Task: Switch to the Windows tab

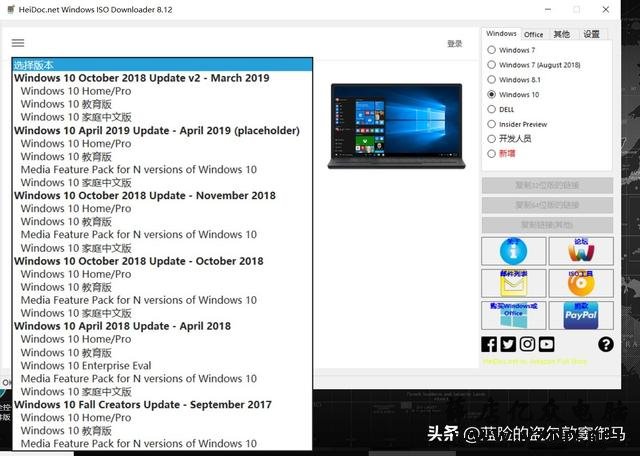Action: click(501, 33)
